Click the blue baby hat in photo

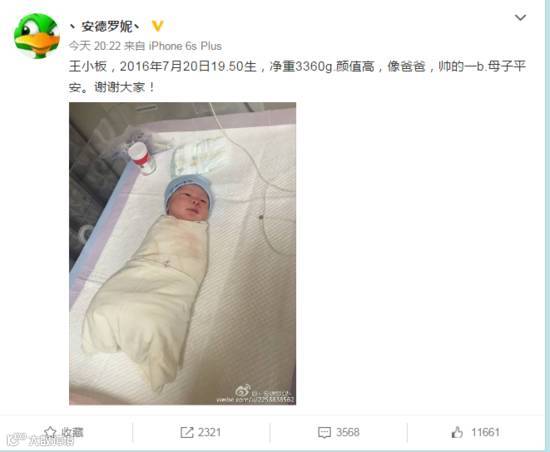pos(187,189)
